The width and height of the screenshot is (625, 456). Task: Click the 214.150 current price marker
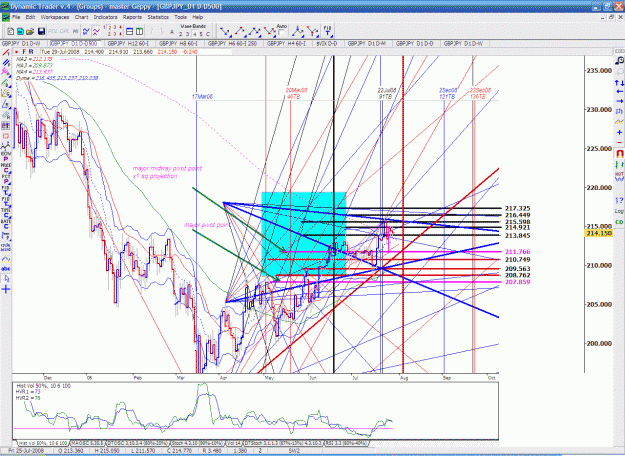click(598, 233)
